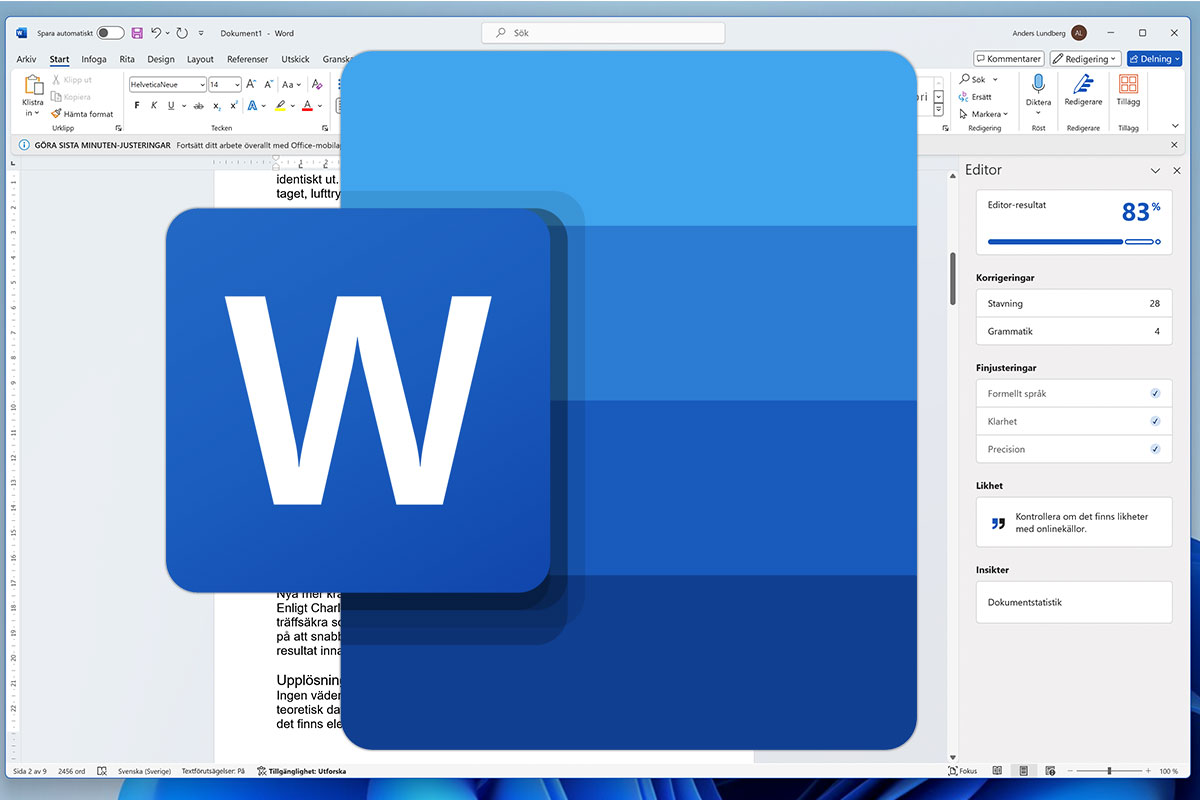Viewport: 1200px width, 800px height.
Task: Select the Diktera (Dictate) microphone icon
Action: (1039, 84)
